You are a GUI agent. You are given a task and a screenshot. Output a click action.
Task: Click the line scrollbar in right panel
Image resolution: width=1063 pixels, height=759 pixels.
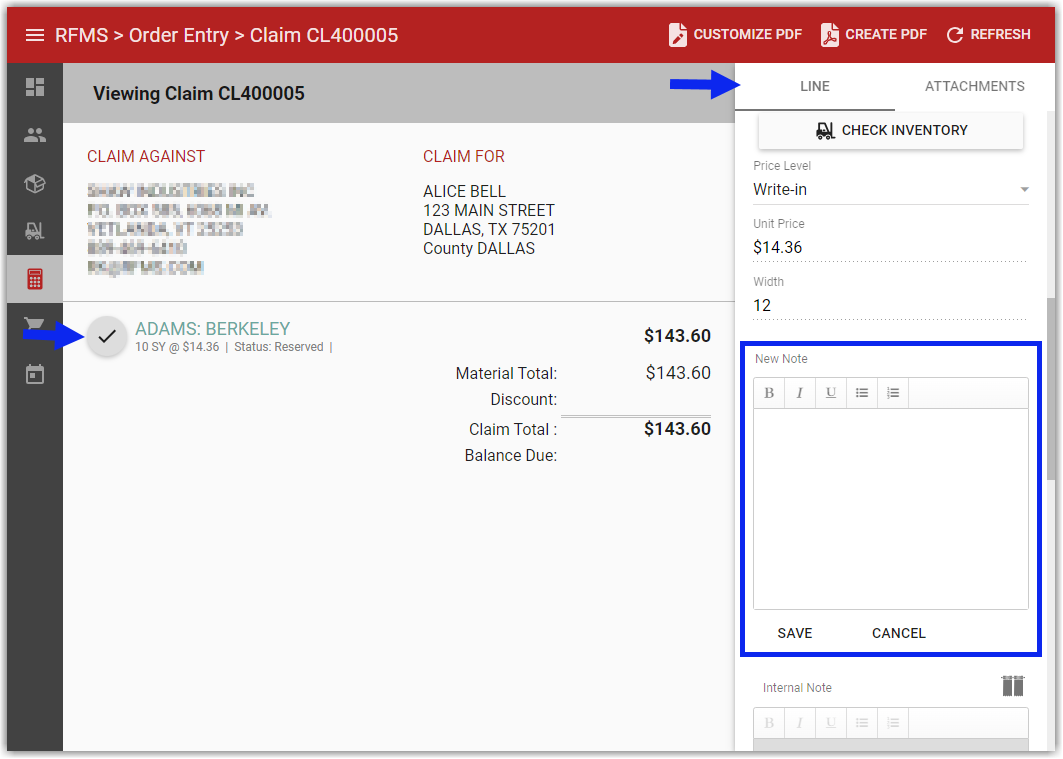pos(1050,388)
